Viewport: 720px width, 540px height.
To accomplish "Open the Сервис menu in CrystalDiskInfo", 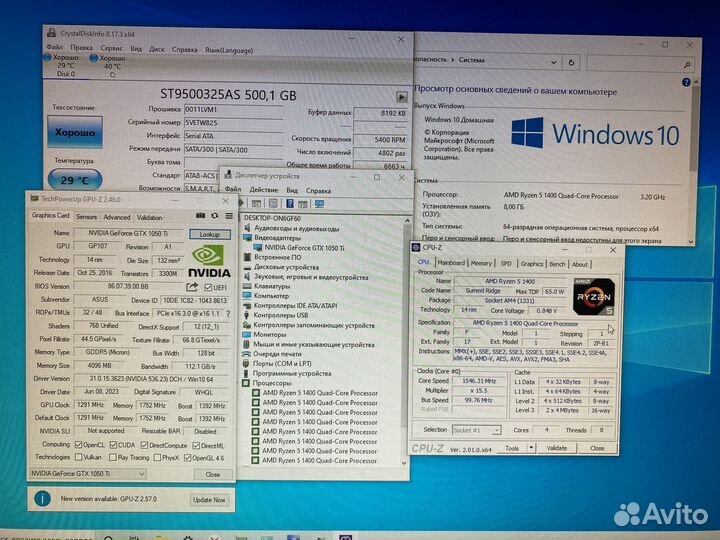I will coord(111,48).
